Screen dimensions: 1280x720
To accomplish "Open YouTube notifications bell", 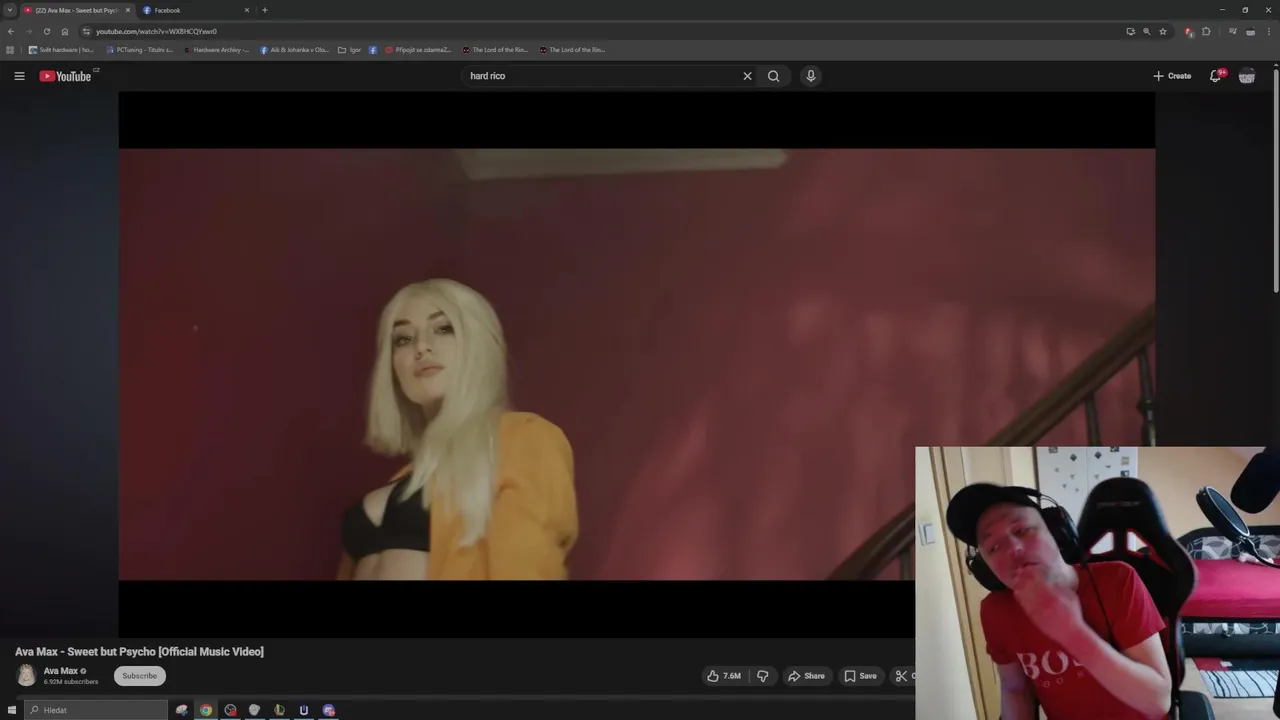I will pos(1215,76).
